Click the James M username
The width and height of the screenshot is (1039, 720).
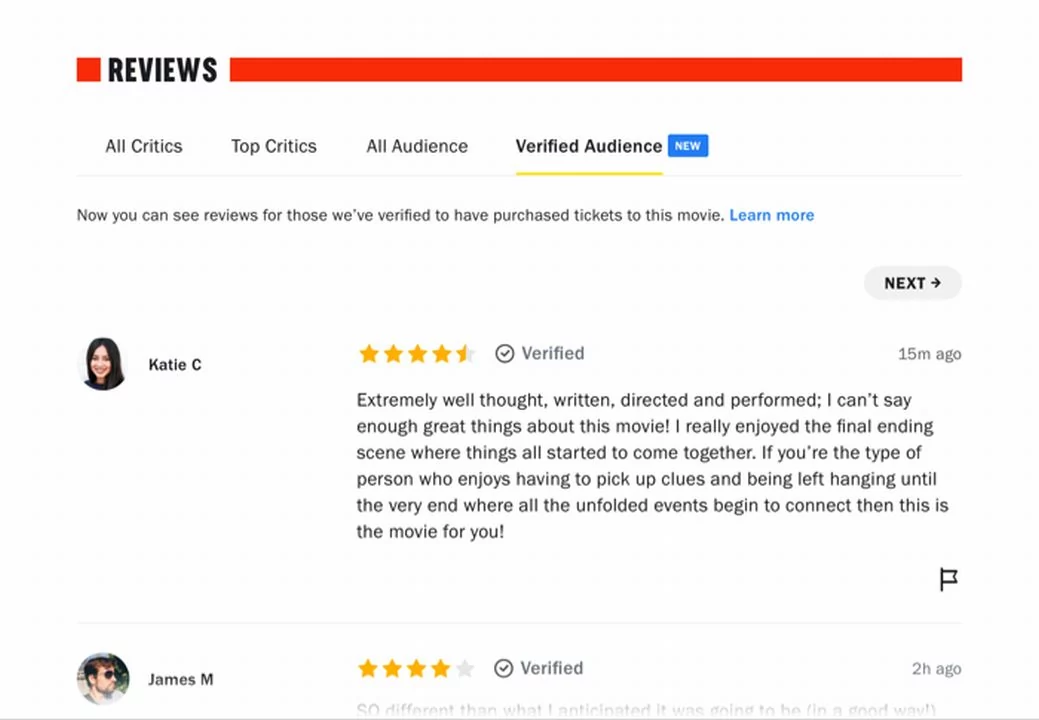[180, 680]
